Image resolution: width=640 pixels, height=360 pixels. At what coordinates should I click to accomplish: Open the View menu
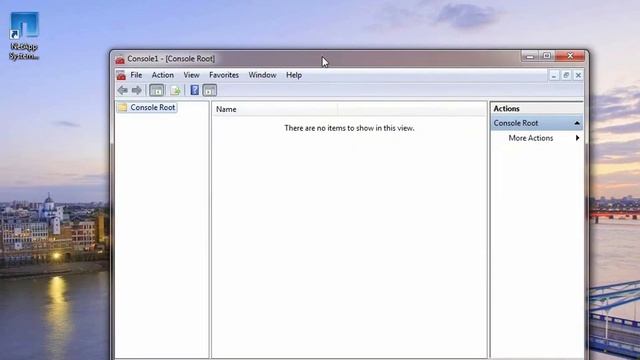click(191, 75)
